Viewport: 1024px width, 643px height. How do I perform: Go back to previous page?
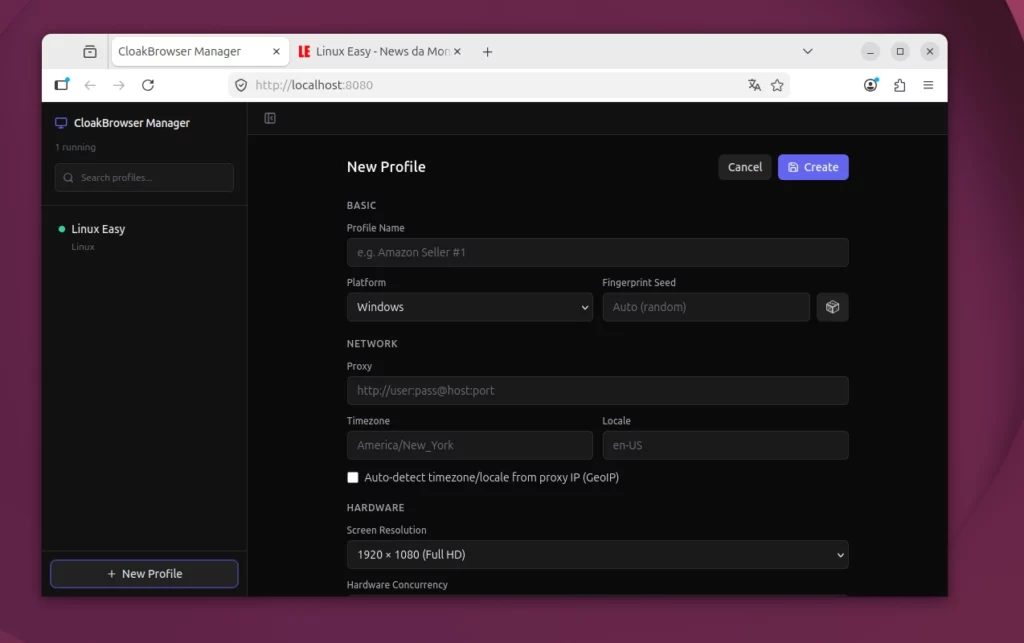pyautogui.click(x=90, y=85)
